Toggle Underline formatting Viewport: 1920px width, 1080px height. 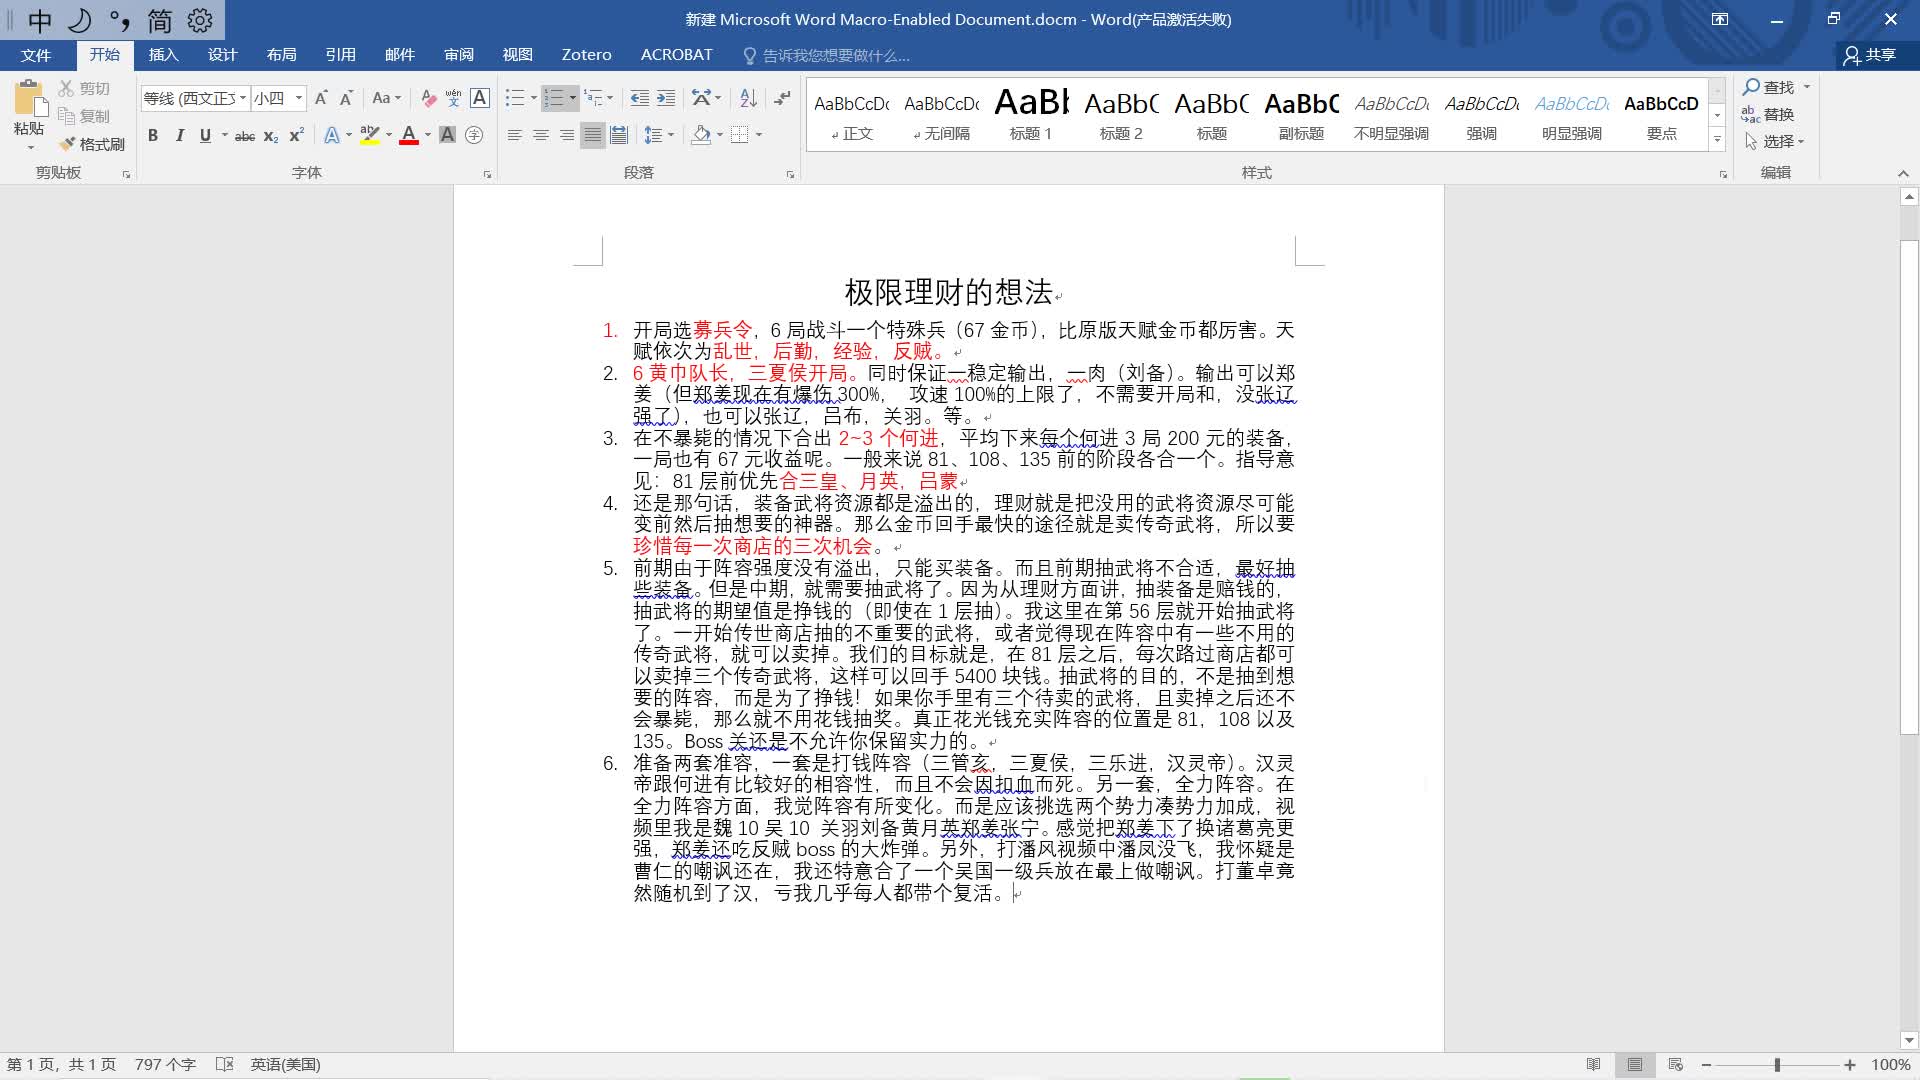point(205,135)
